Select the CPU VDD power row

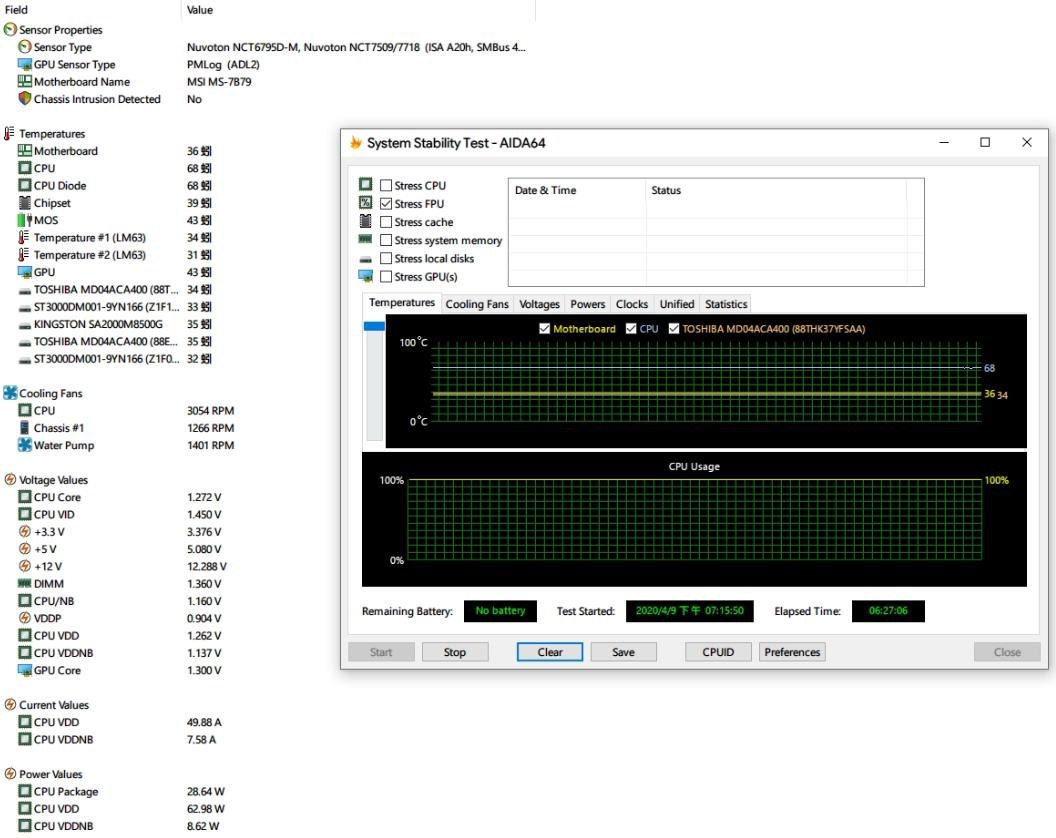click(x=121, y=809)
